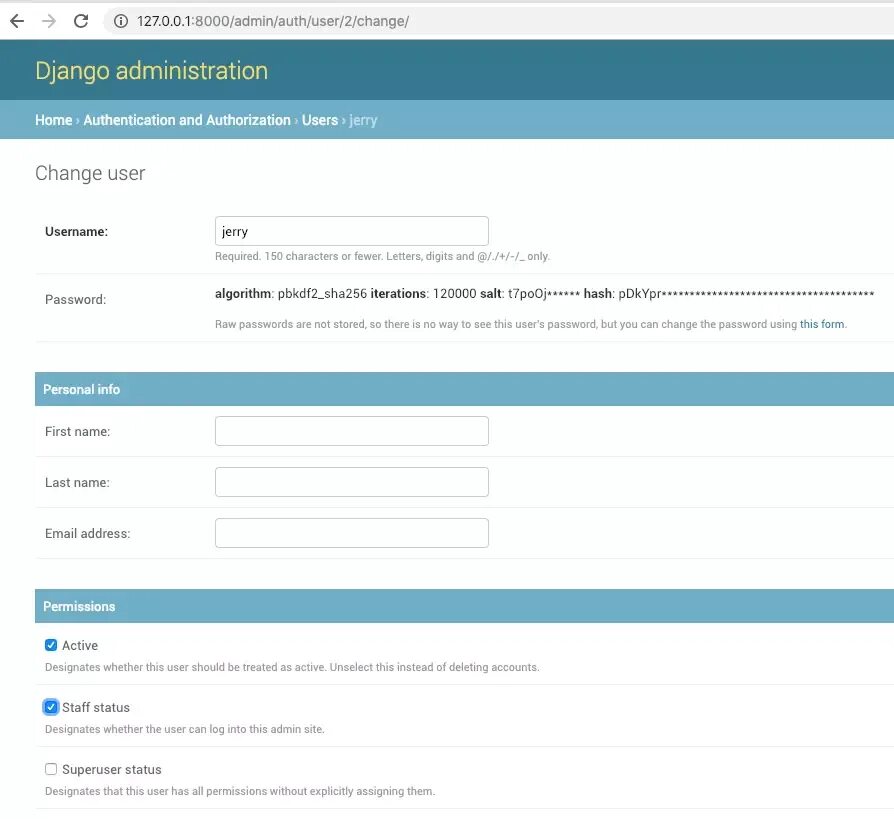Navigate to the Users breadcrumb
The height and width of the screenshot is (819, 894).
tap(320, 120)
